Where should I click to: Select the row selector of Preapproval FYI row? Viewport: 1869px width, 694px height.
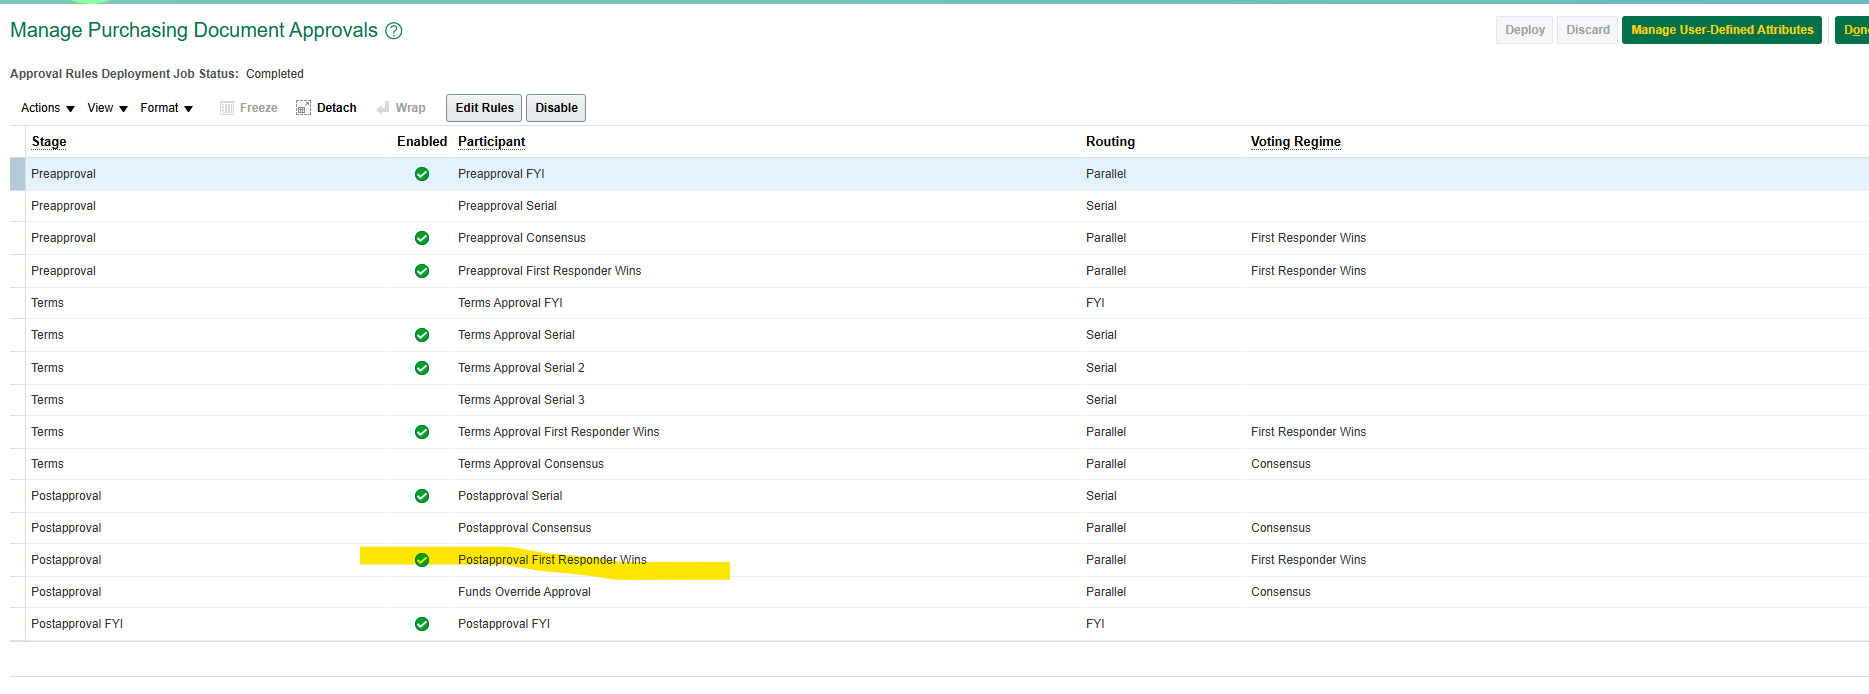17,174
